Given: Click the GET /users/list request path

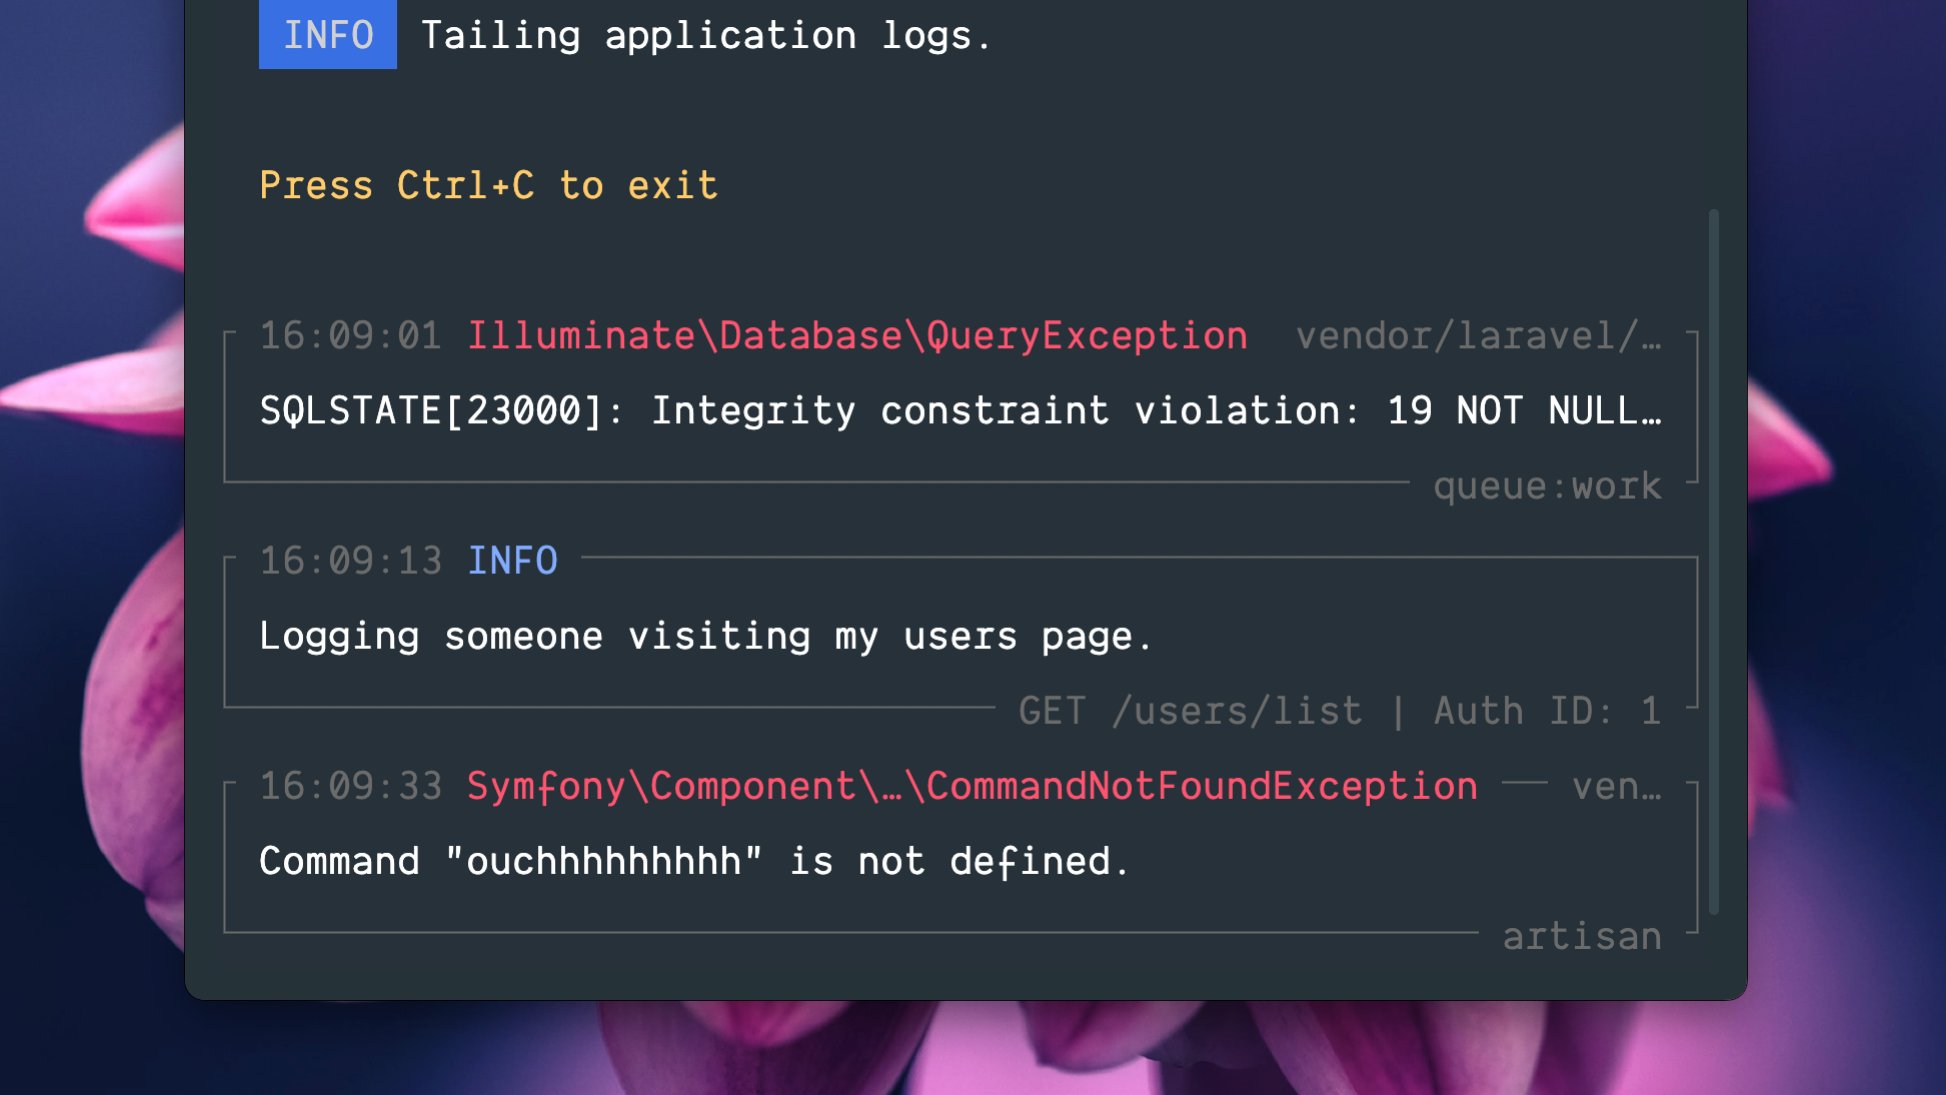Looking at the screenshot, I should coord(1190,711).
